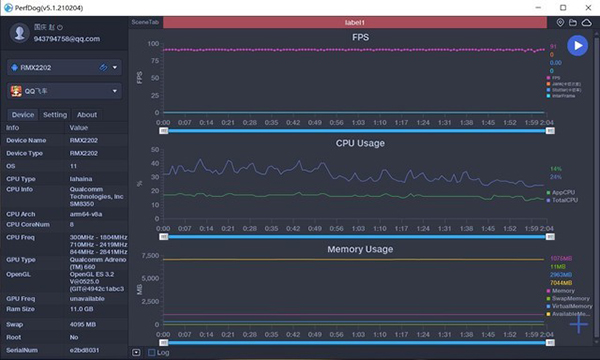
Task: Click the small panel icon beside Log
Action: (136, 352)
